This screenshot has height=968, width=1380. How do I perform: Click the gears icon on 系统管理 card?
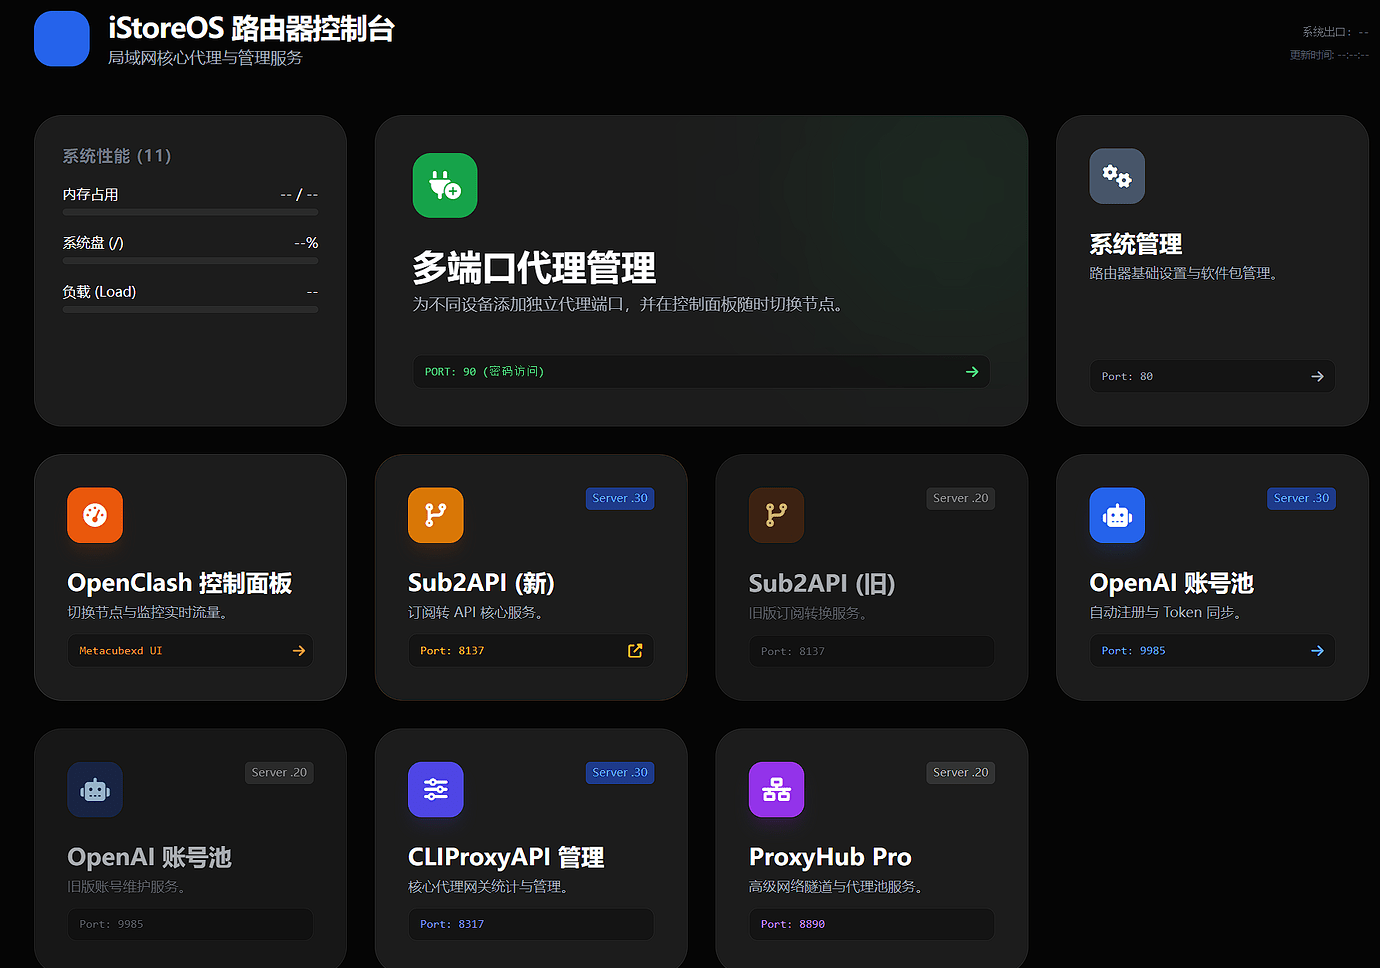(1117, 176)
